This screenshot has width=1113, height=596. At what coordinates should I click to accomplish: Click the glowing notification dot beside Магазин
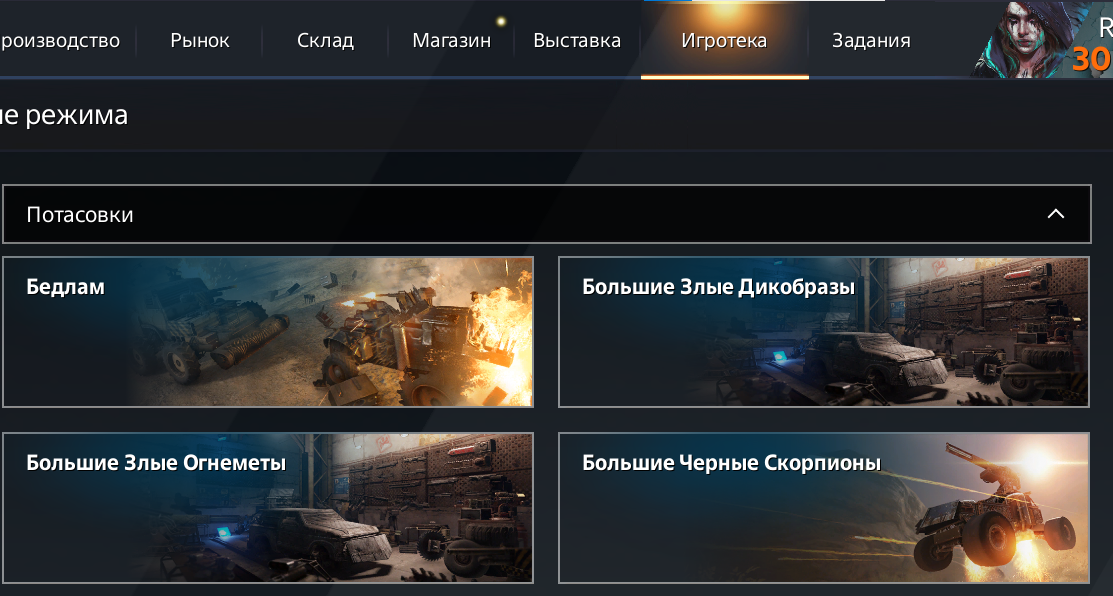pos(501,21)
